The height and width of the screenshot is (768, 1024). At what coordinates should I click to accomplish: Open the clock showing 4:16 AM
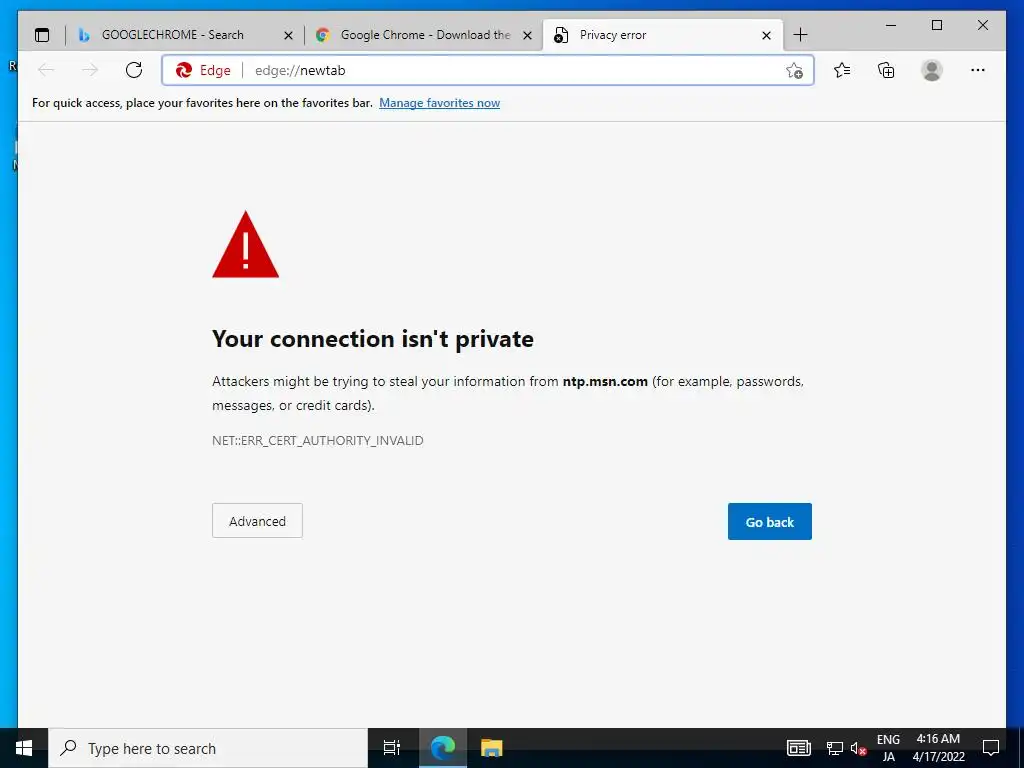pyautogui.click(x=938, y=748)
